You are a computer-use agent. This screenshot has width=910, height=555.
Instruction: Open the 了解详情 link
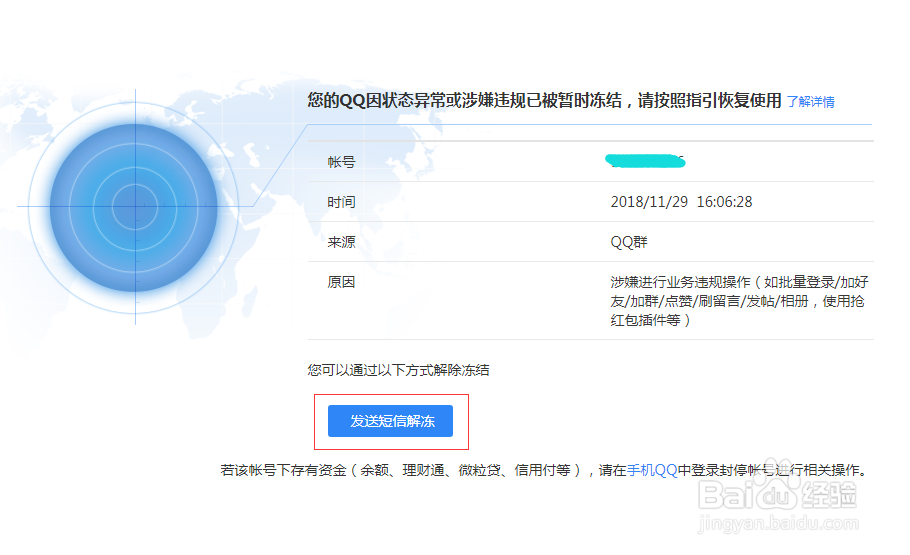pos(810,102)
